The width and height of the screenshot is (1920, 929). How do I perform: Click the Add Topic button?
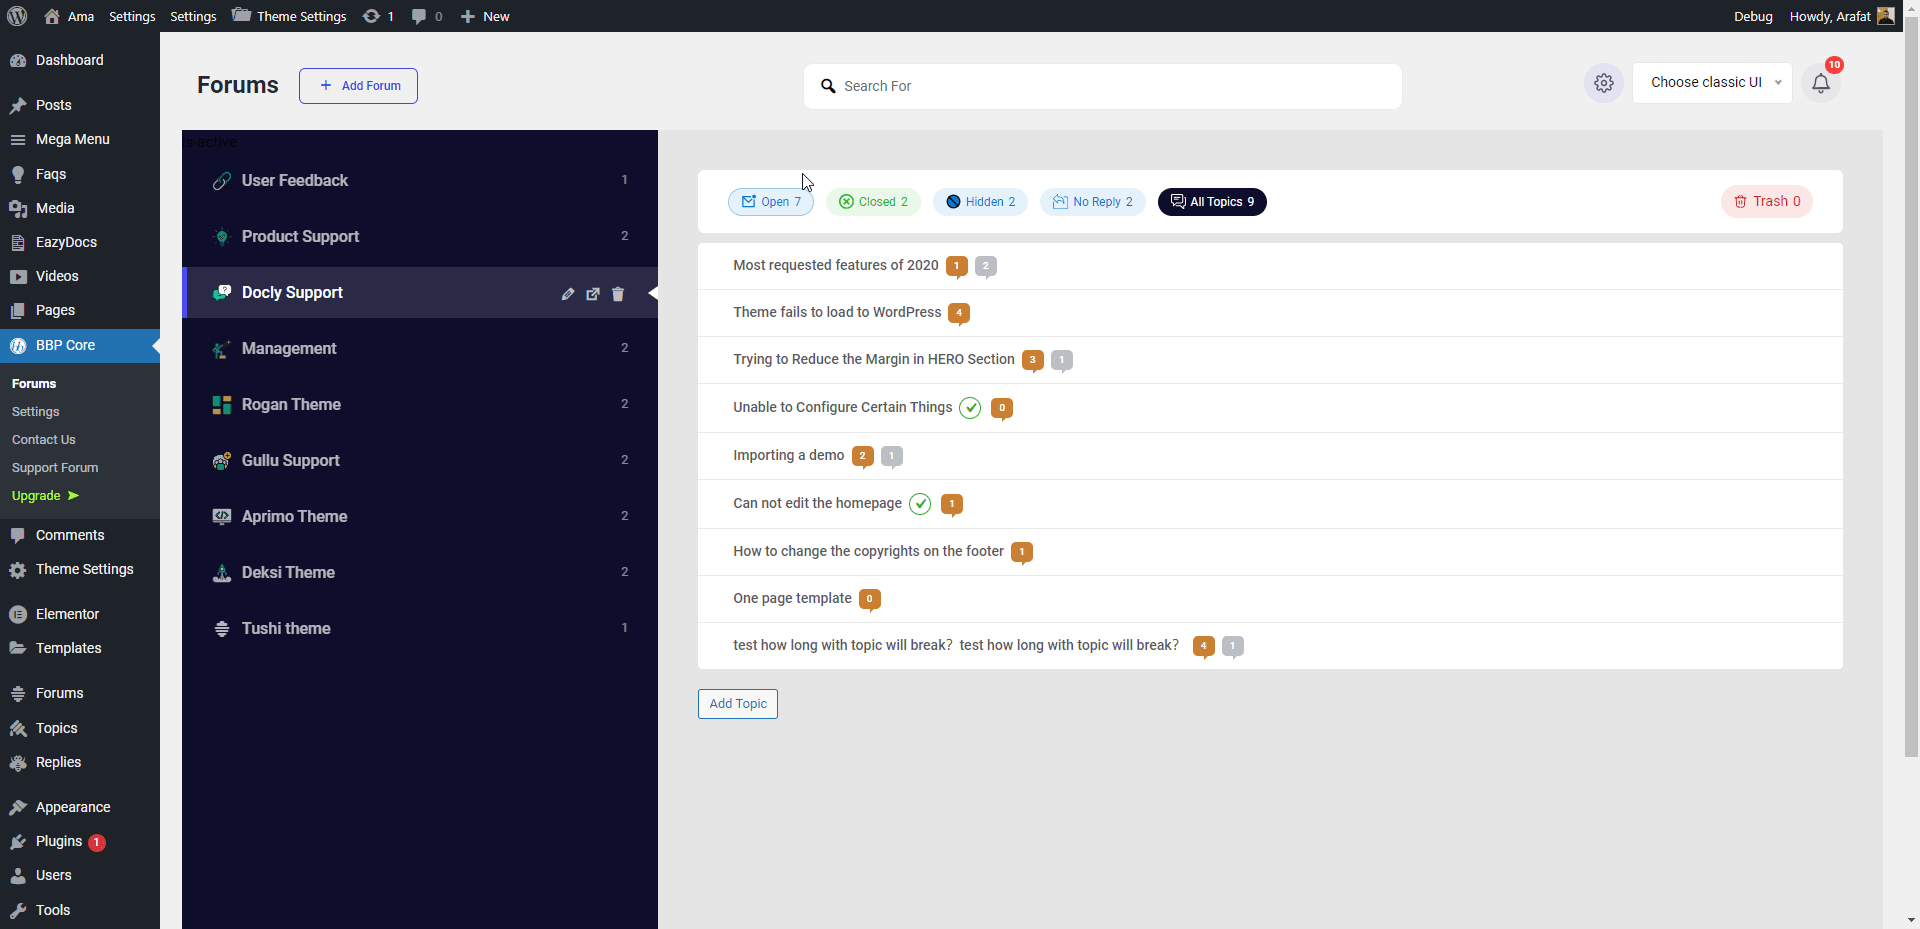pyautogui.click(x=737, y=704)
